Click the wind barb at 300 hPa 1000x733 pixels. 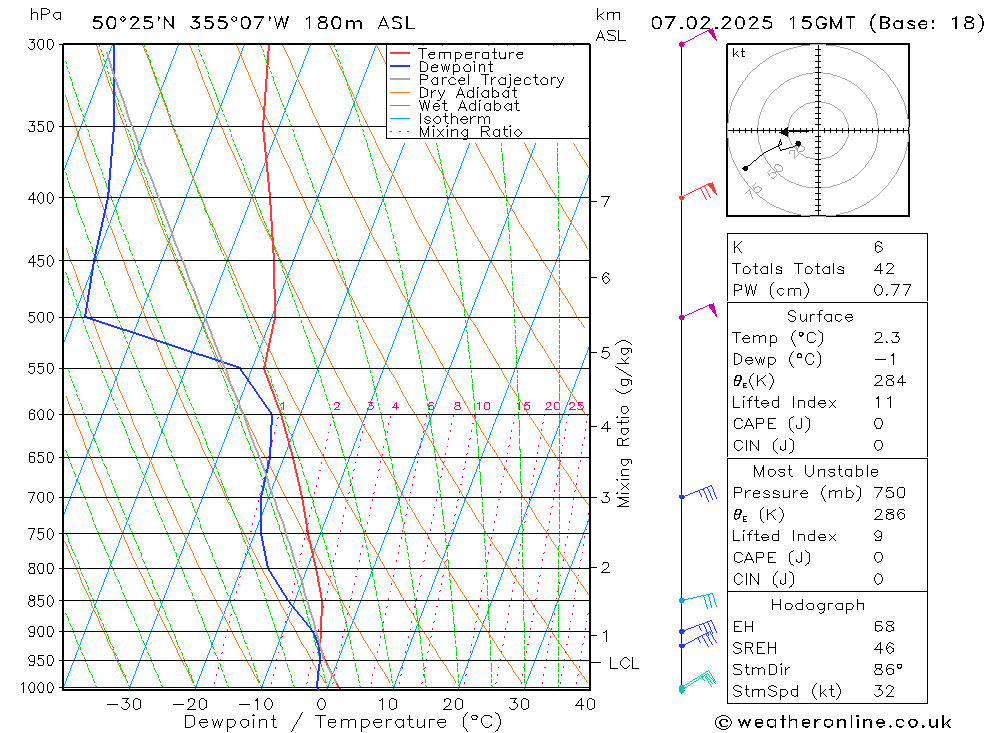(699, 36)
